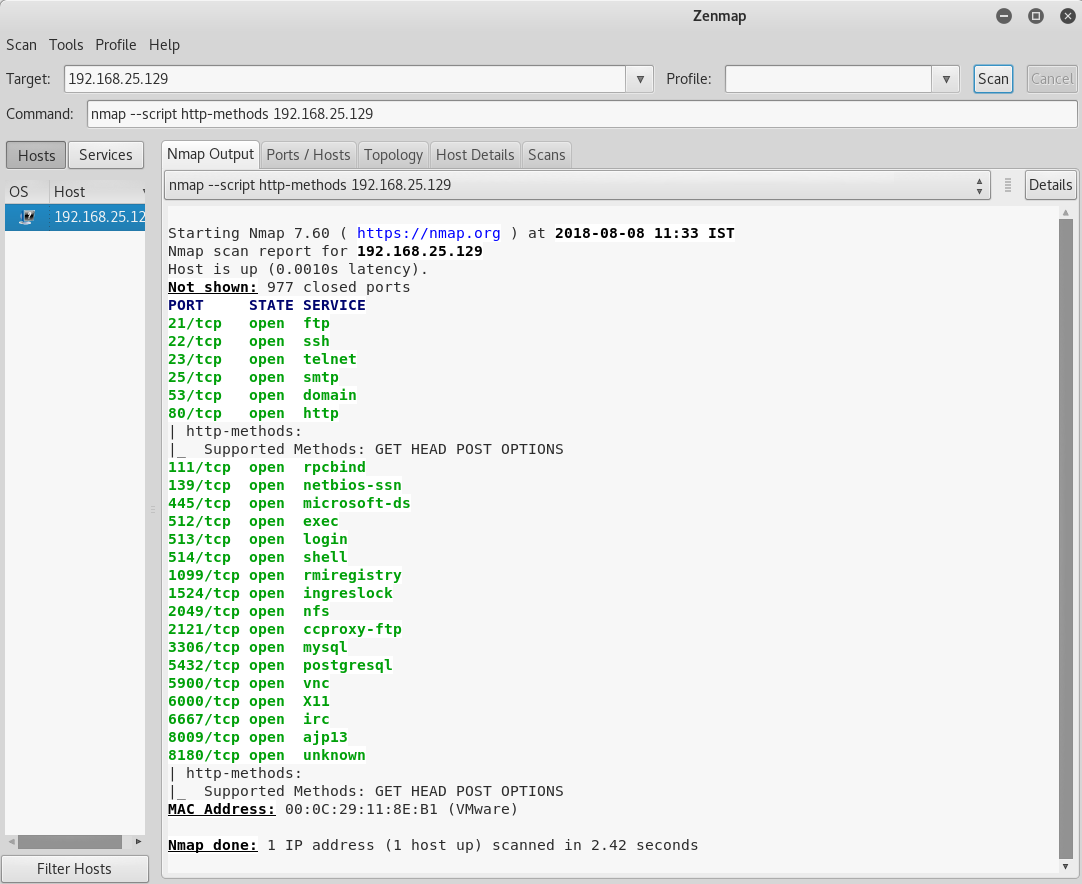1082x884 pixels.
Task: Click the 23/tcp open telnet line
Action: click(x=262, y=360)
